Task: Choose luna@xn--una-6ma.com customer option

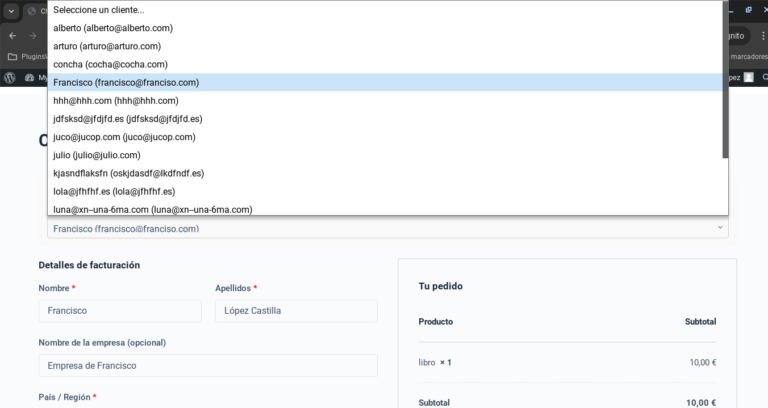Action: (385, 208)
